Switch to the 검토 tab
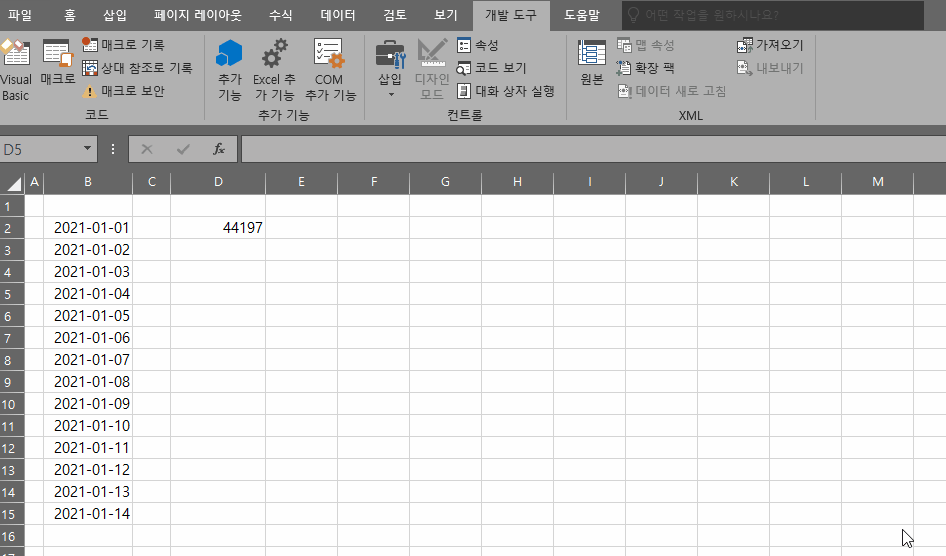The image size is (946, 556). tap(395, 15)
